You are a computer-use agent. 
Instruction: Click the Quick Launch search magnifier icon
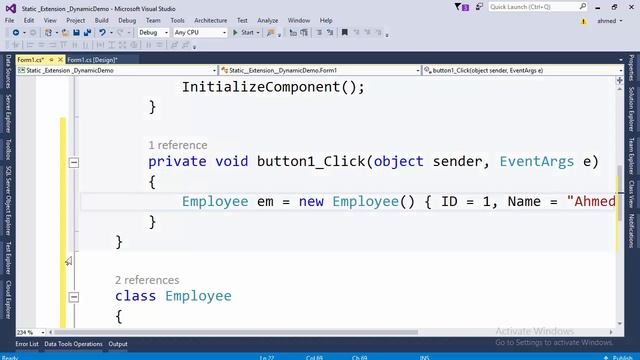pyautogui.click(x=583, y=7)
